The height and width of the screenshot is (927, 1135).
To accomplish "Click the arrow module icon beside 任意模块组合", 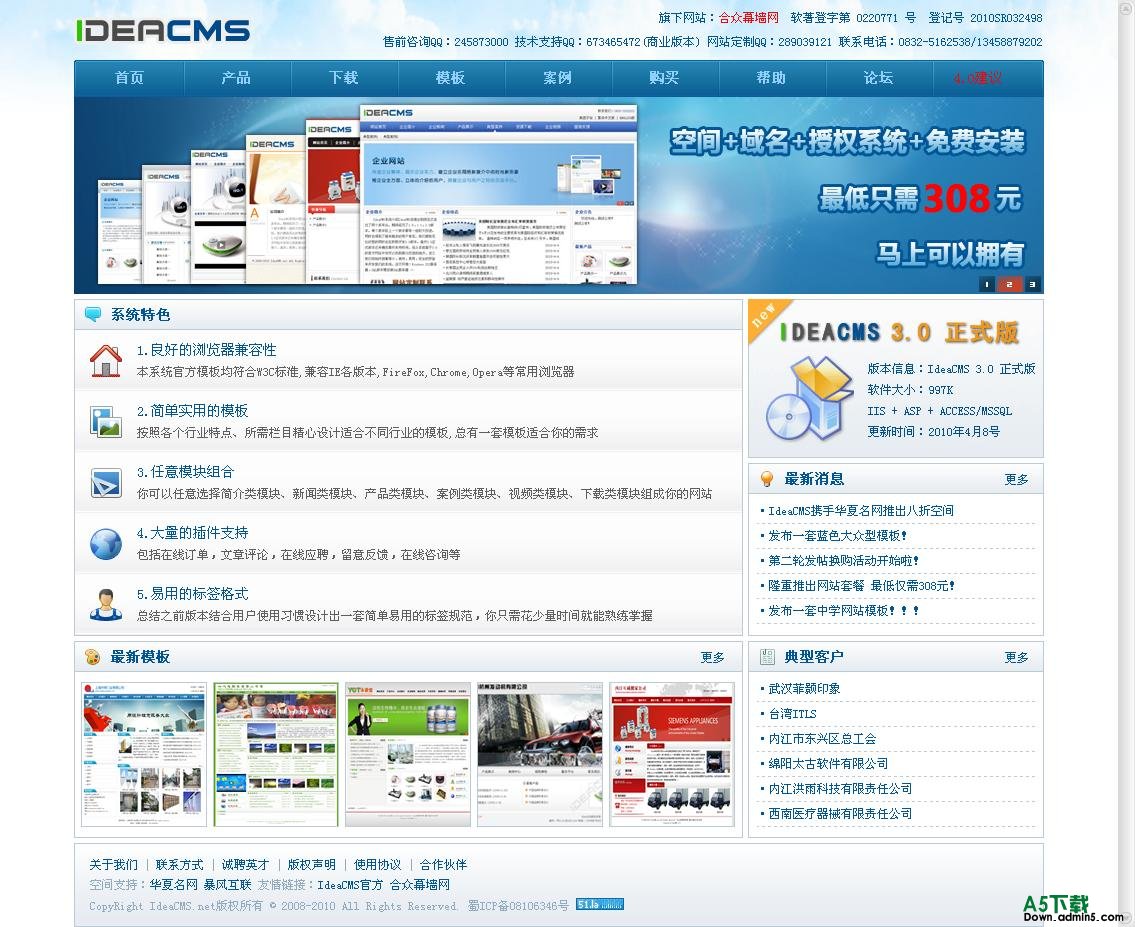I will (106, 483).
